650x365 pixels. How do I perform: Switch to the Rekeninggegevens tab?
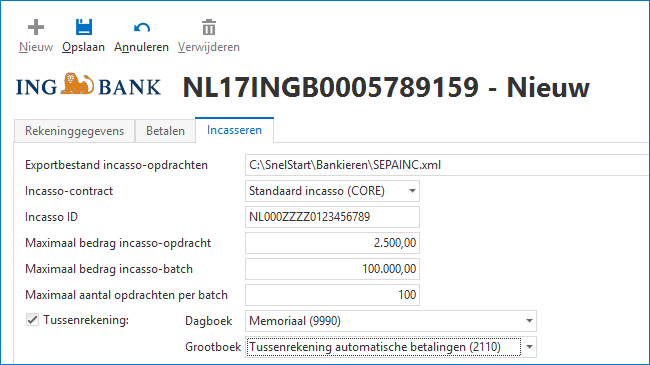coord(75,131)
